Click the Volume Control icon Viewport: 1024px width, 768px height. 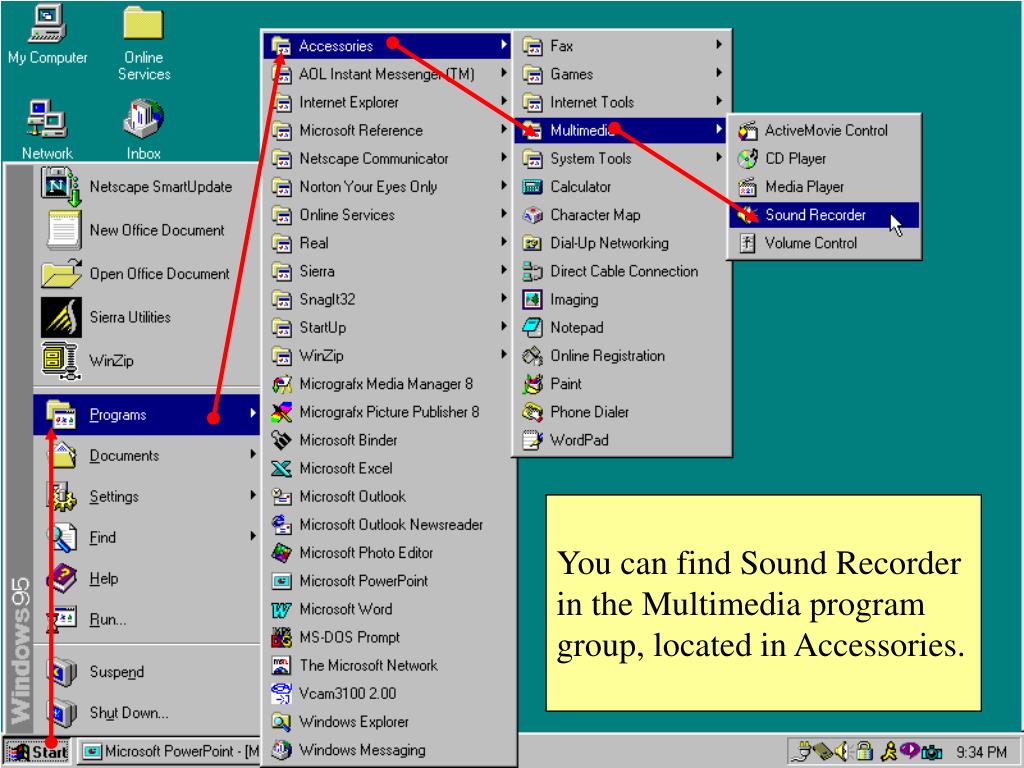(747, 243)
